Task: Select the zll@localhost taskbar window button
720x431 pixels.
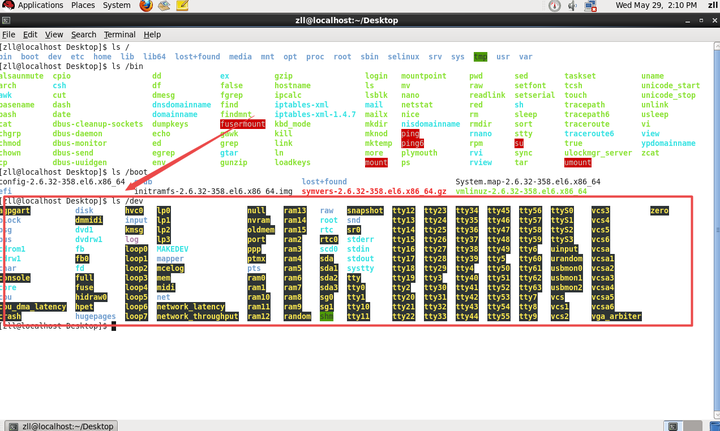Action: tap(62, 423)
